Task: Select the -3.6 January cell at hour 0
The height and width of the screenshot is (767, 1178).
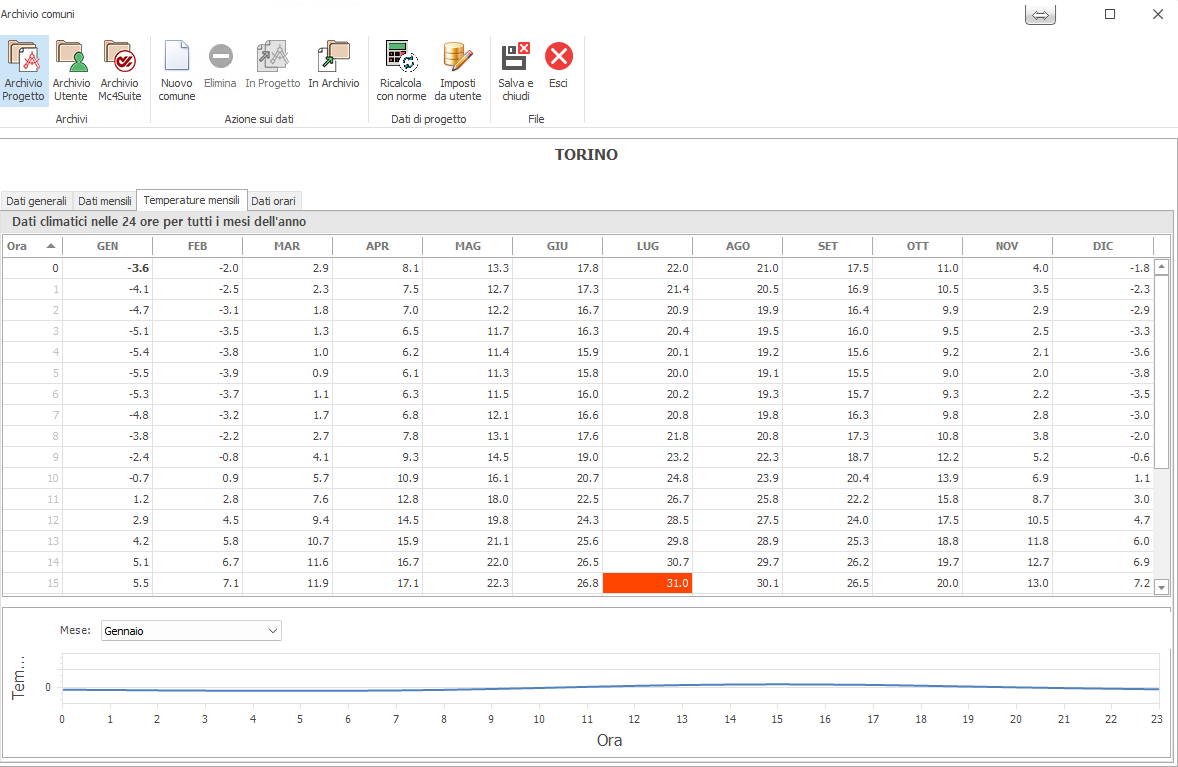Action: click(x=107, y=268)
